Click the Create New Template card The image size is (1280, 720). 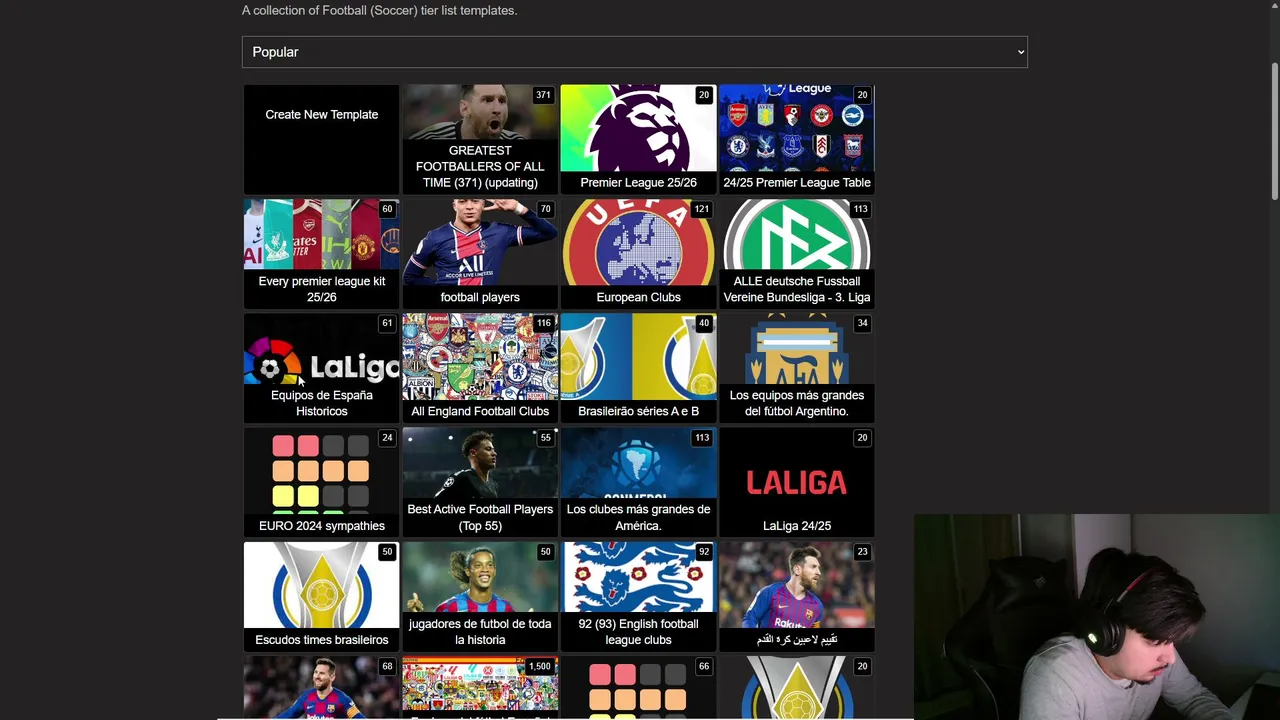322,139
